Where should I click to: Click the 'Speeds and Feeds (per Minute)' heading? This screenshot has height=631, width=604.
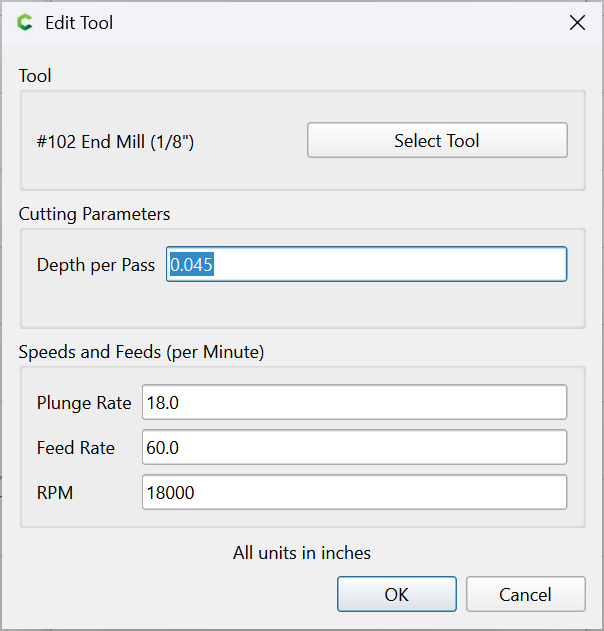click(142, 352)
